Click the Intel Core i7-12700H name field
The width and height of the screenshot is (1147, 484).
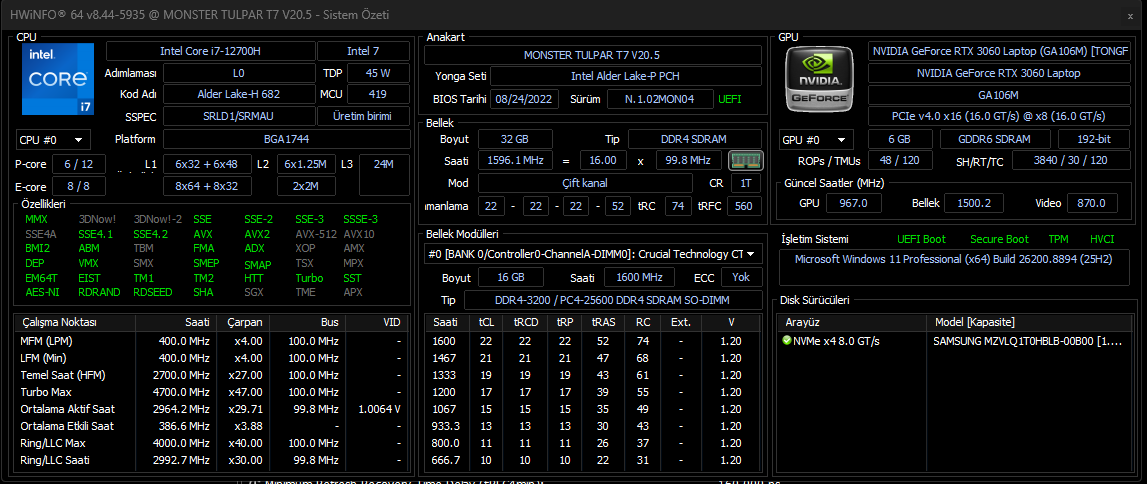tap(210, 51)
